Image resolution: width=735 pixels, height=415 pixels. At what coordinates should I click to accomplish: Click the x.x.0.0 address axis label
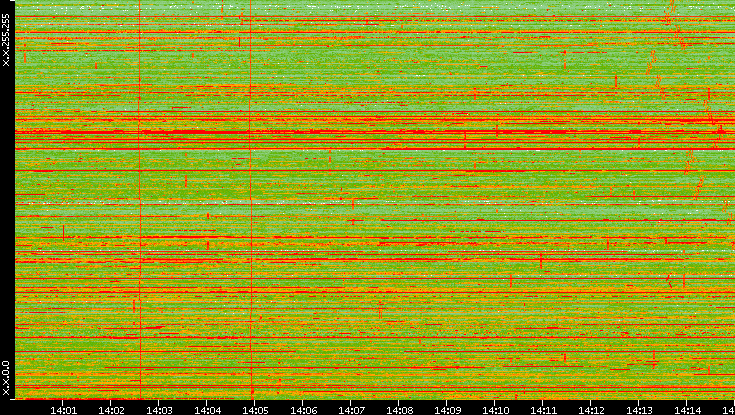pos(6,378)
